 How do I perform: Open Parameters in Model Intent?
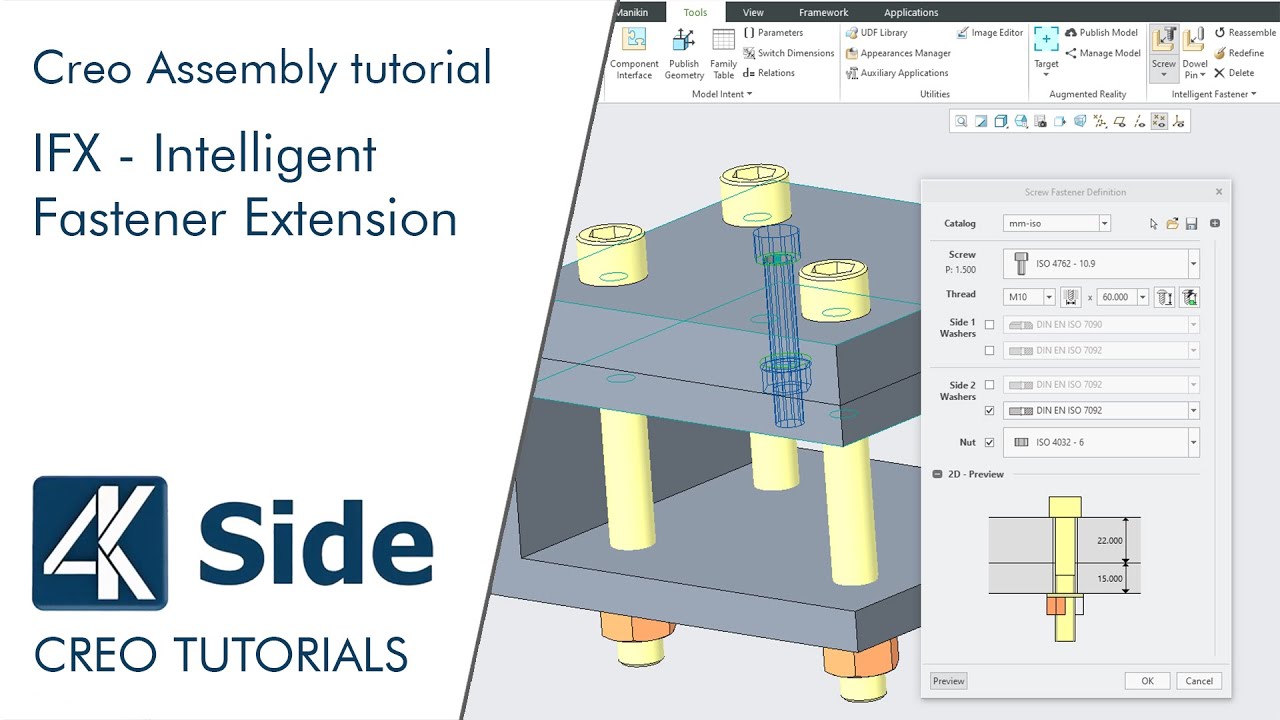(773, 33)
